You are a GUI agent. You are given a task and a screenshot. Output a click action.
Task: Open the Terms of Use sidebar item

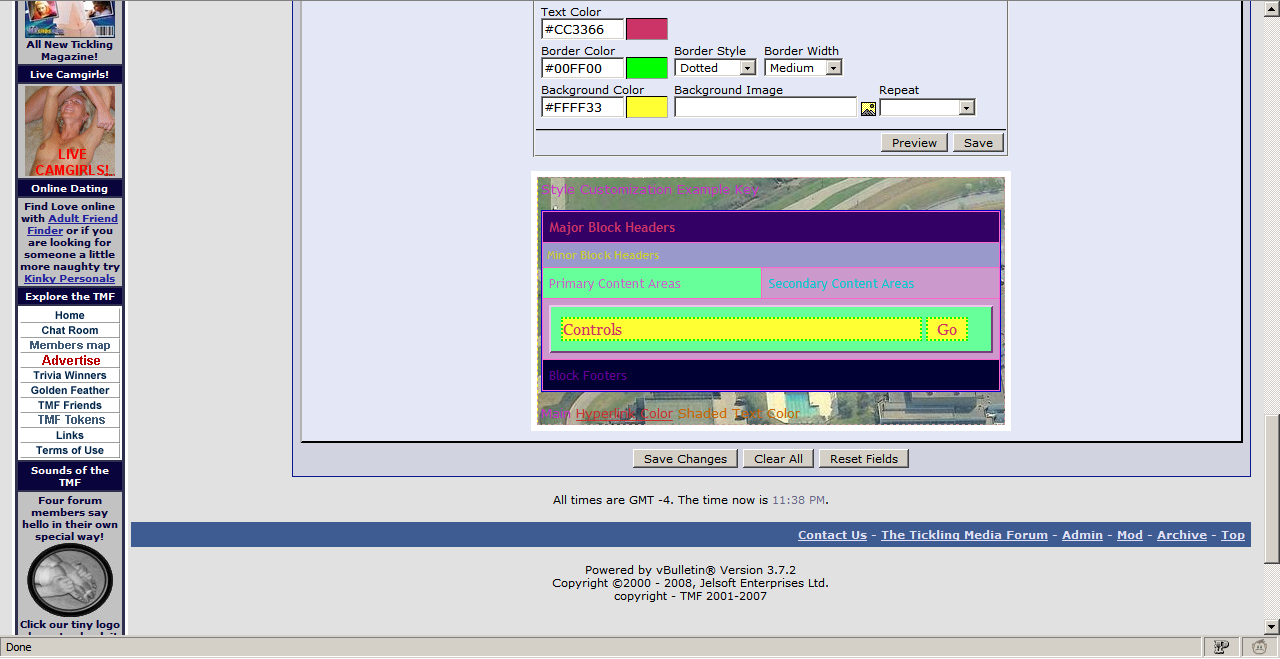70,450
